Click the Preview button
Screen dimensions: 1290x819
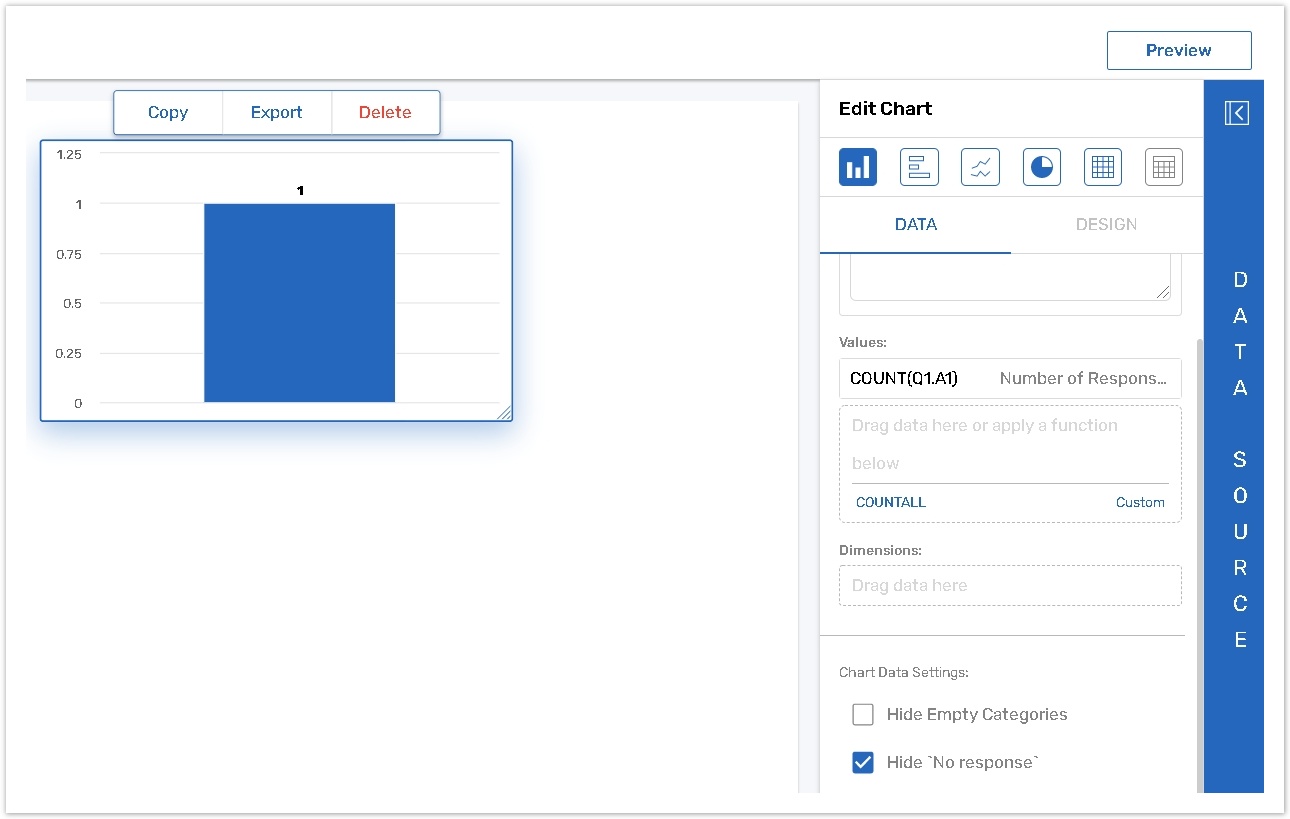coord(1178,50)
